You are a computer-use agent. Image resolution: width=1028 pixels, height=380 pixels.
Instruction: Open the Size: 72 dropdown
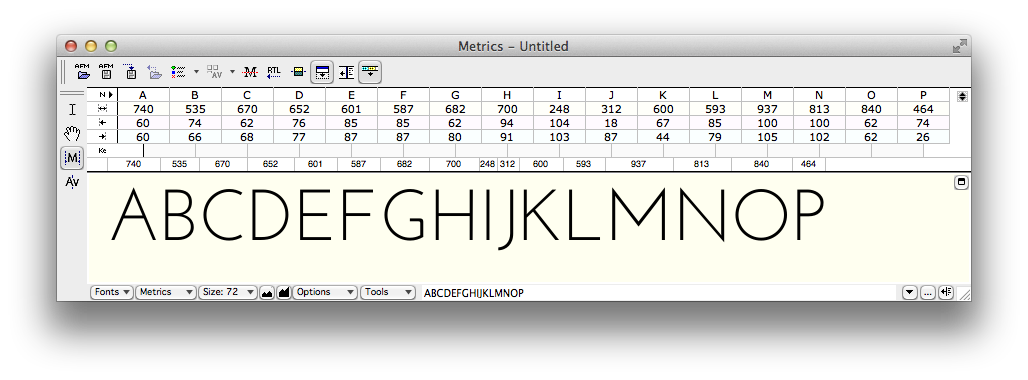pos(228,292)
